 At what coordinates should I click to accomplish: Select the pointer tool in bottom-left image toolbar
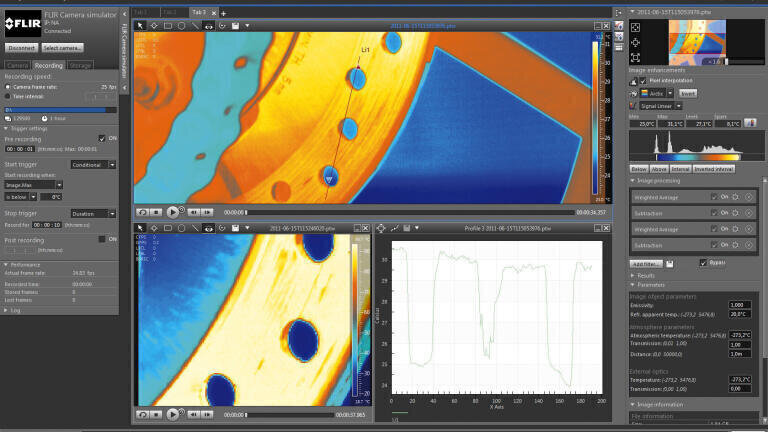tap(140, 228)
